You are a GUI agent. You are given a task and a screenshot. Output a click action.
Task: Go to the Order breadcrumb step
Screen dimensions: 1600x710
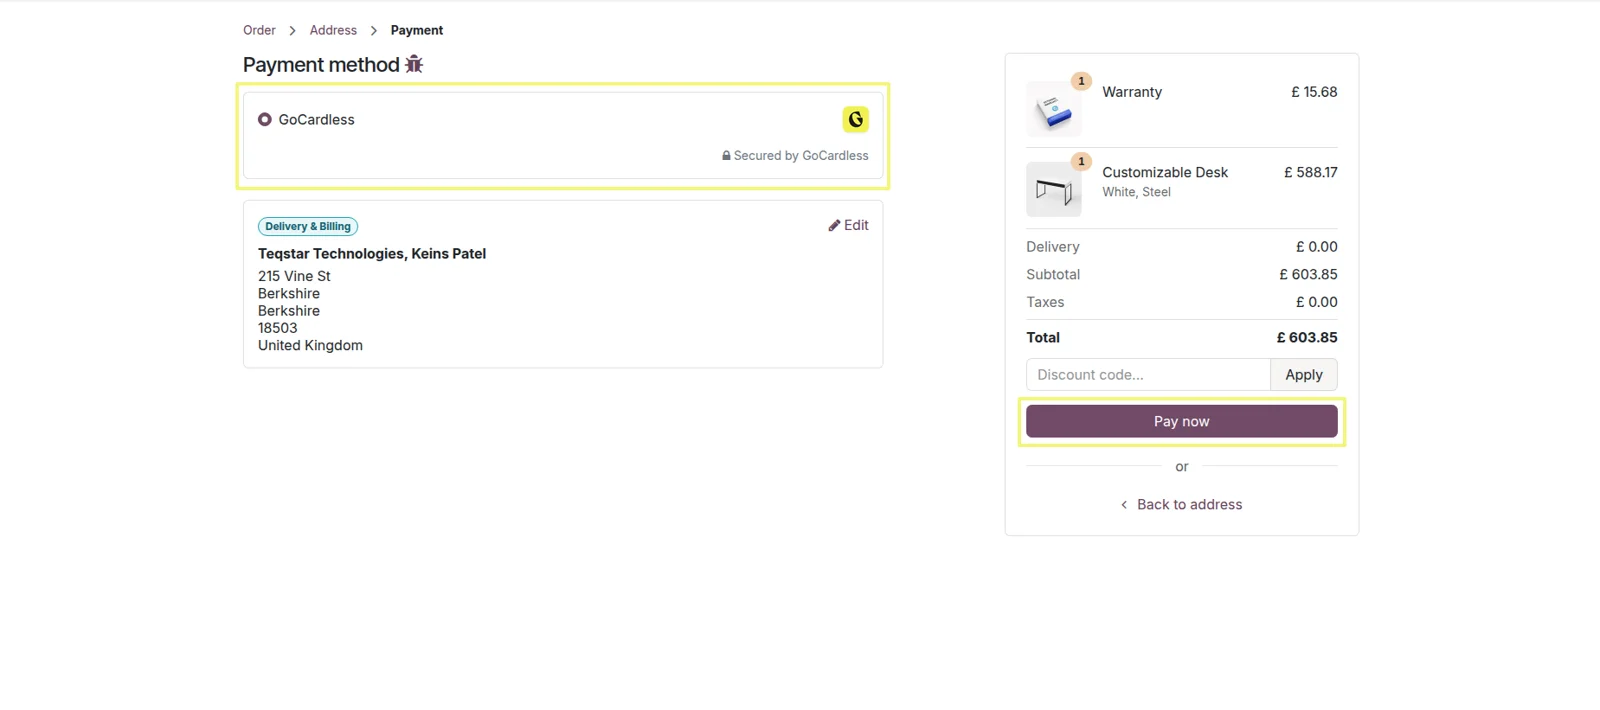coord(259,30)
